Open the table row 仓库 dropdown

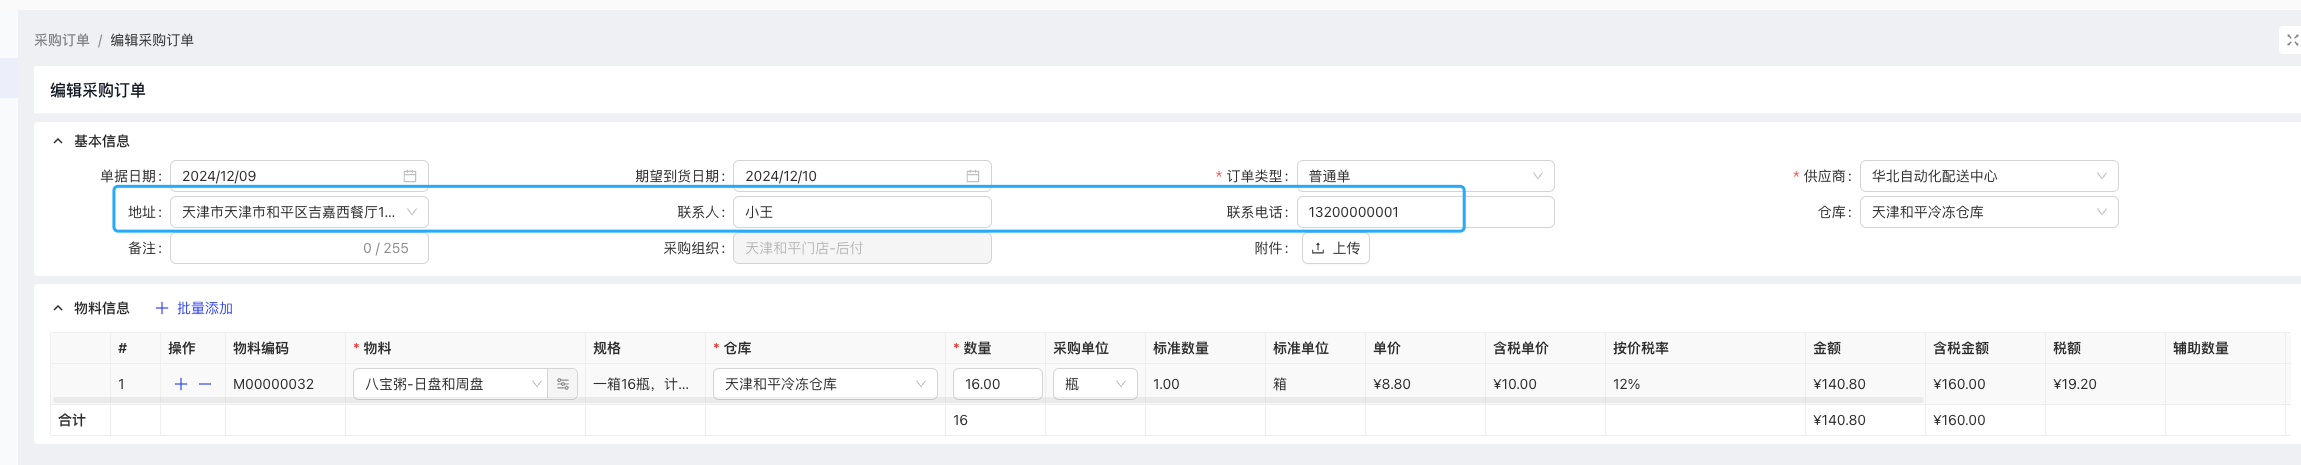[x=825, y=384]
